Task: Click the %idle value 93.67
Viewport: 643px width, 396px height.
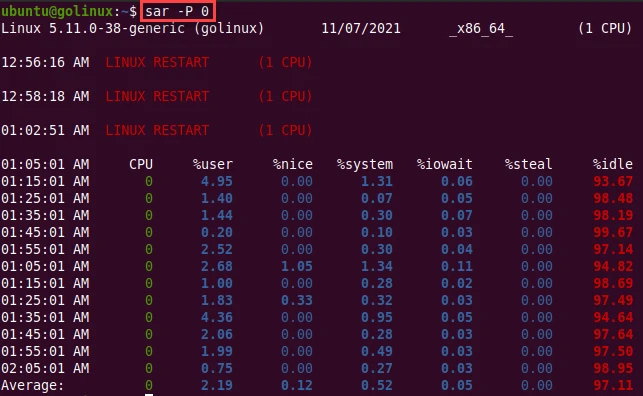Action: click(x=613, y=181)
